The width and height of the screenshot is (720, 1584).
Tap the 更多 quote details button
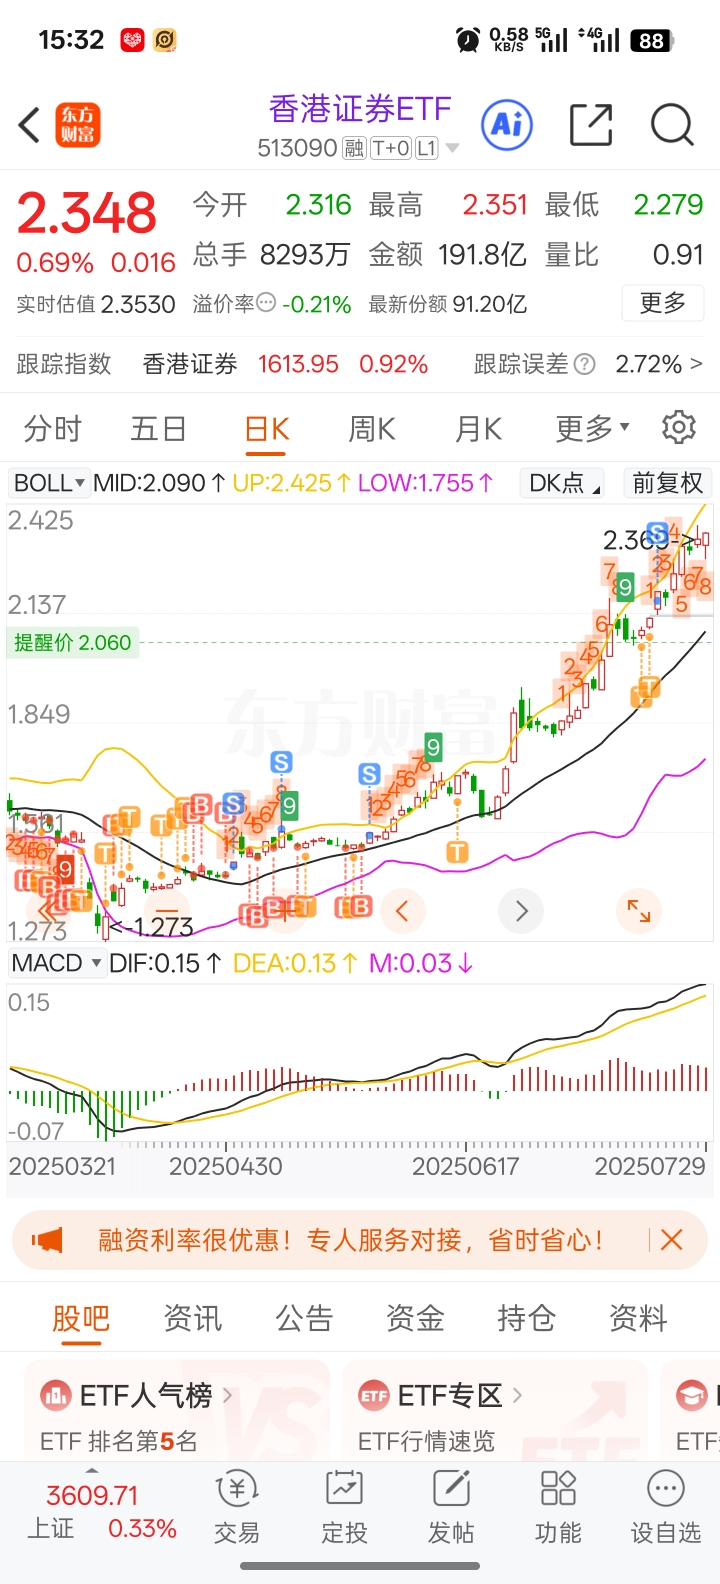(x=663, y=303)
